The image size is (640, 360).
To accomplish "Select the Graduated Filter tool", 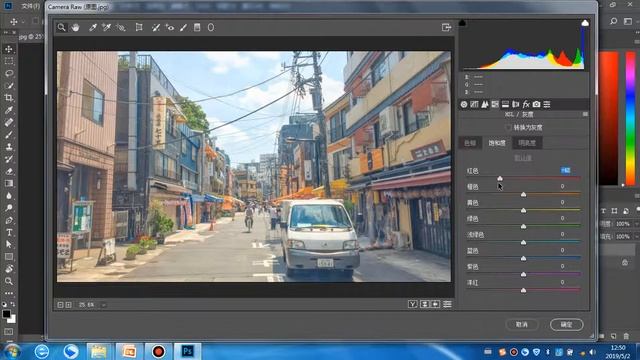I will click(197, 27).
